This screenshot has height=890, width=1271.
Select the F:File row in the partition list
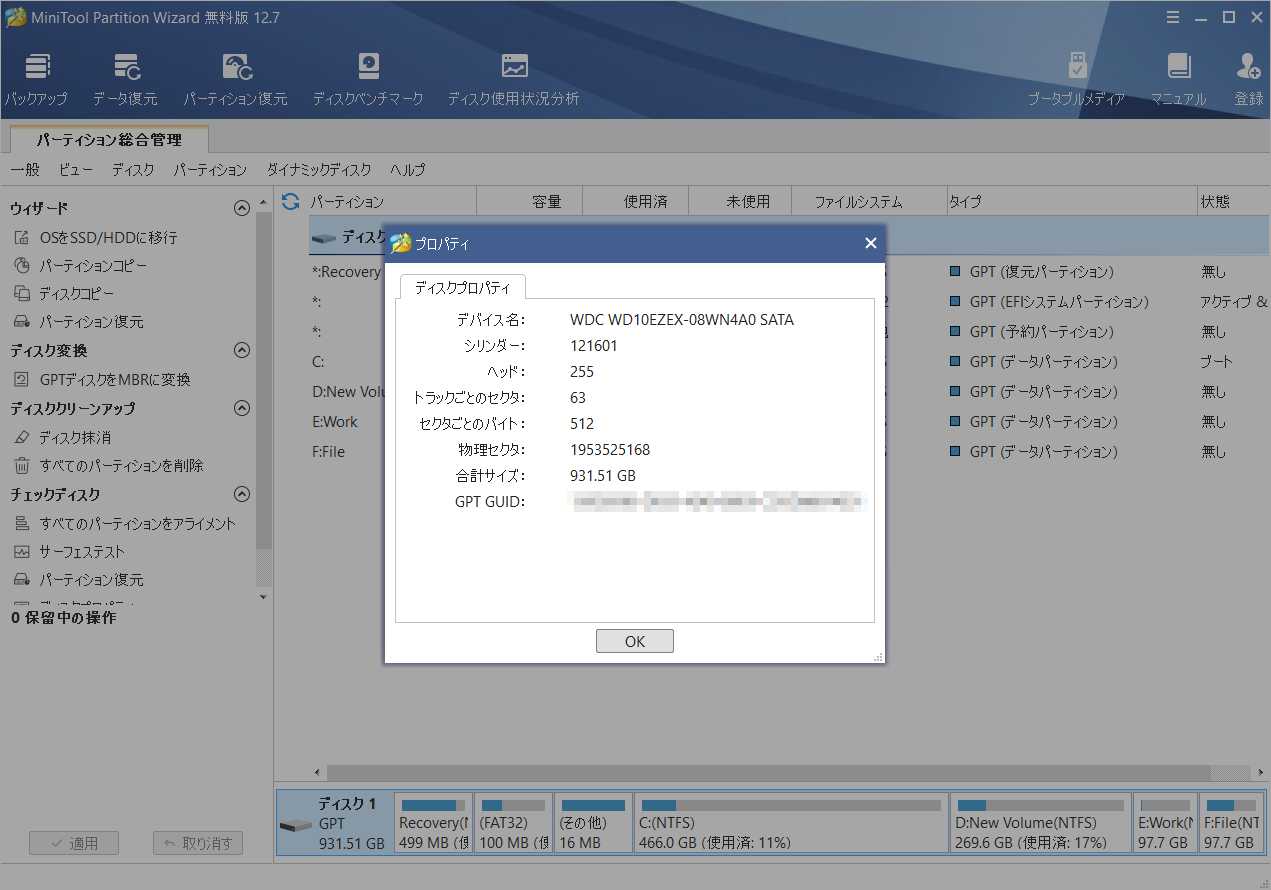point(328,452)
